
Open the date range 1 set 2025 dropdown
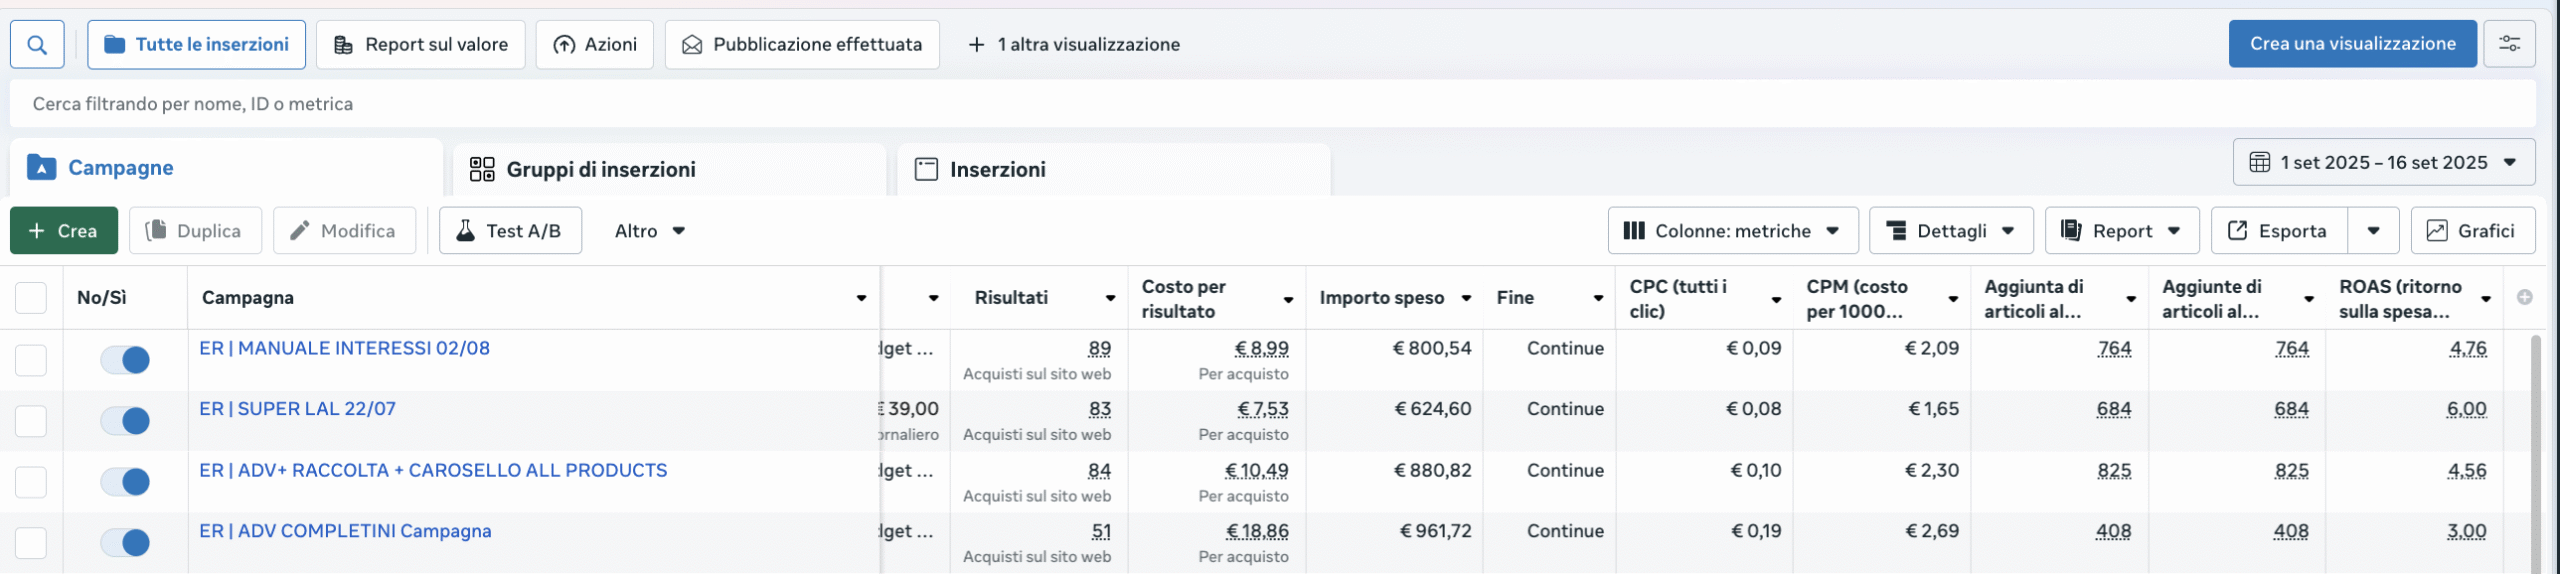(2383, 162)
